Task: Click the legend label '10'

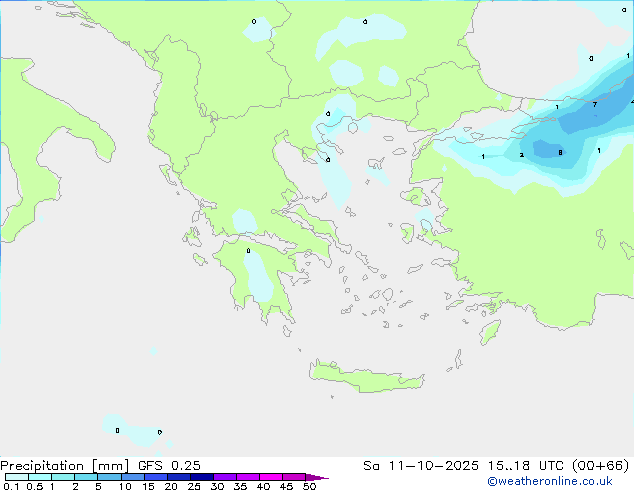Action: 125,486
